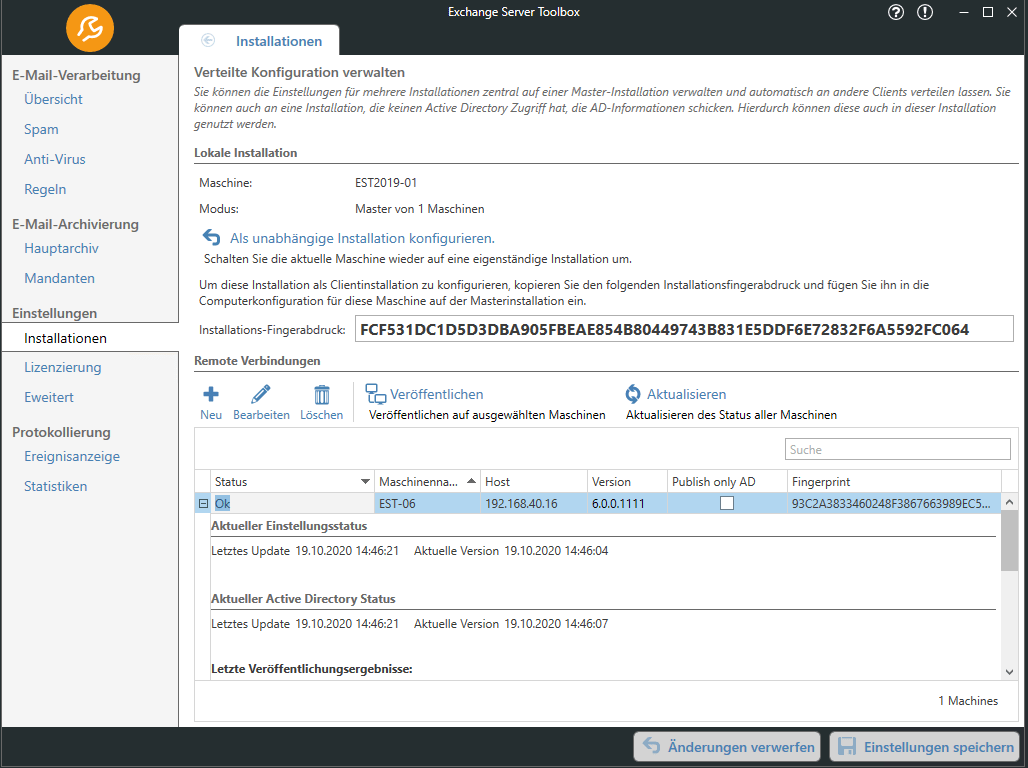Viewport: 1028px width, 768px height.
Task: Click 'Als unabhängige Installation konfigurieren' link
Action: pos(362,238)
